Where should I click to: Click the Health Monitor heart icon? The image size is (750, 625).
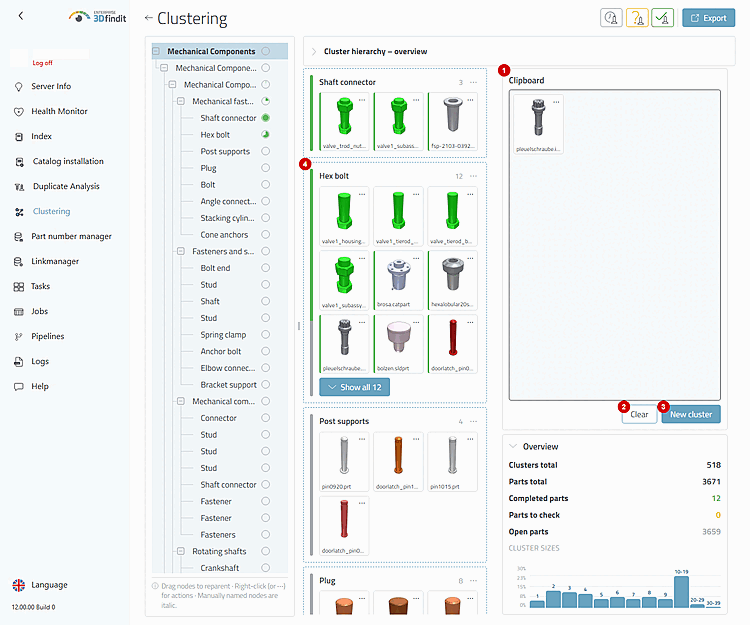(19, 111)
